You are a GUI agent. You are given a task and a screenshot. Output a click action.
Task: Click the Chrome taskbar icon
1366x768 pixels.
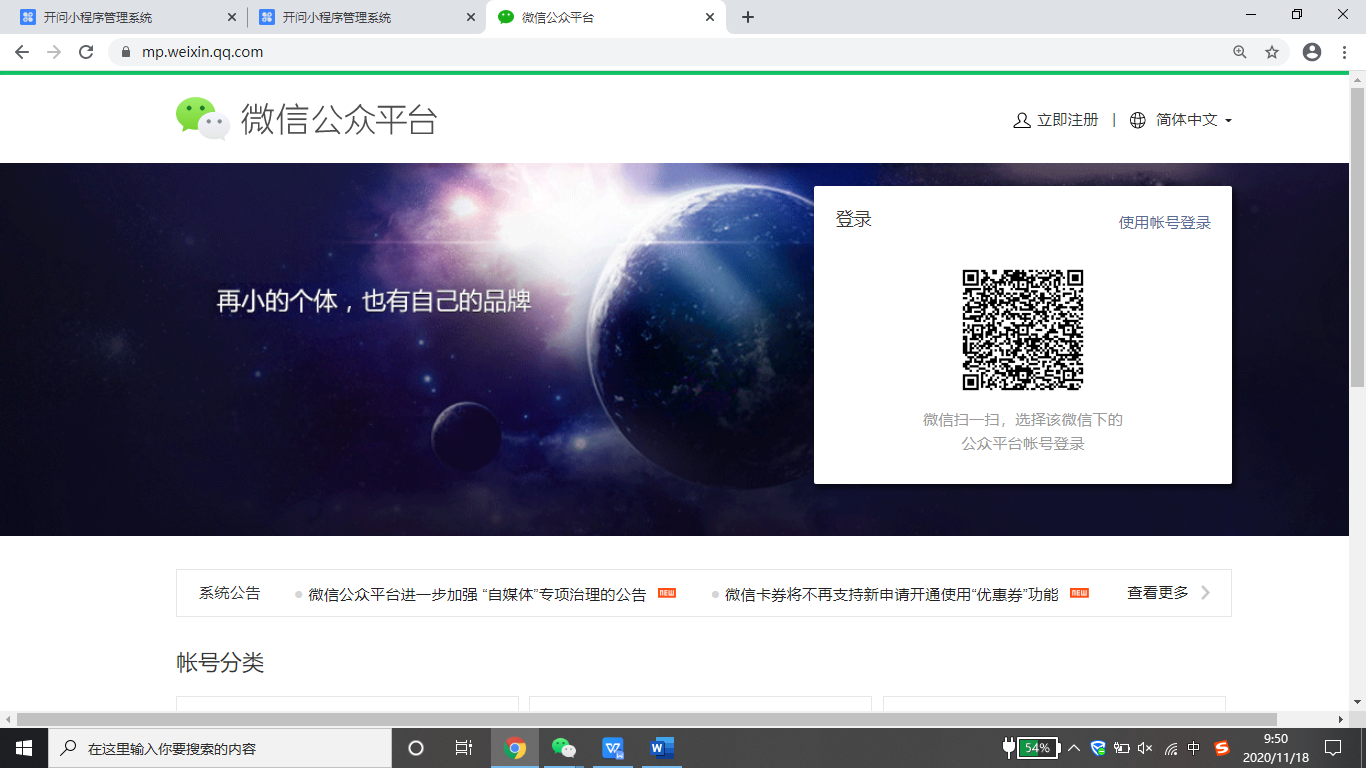515,748
